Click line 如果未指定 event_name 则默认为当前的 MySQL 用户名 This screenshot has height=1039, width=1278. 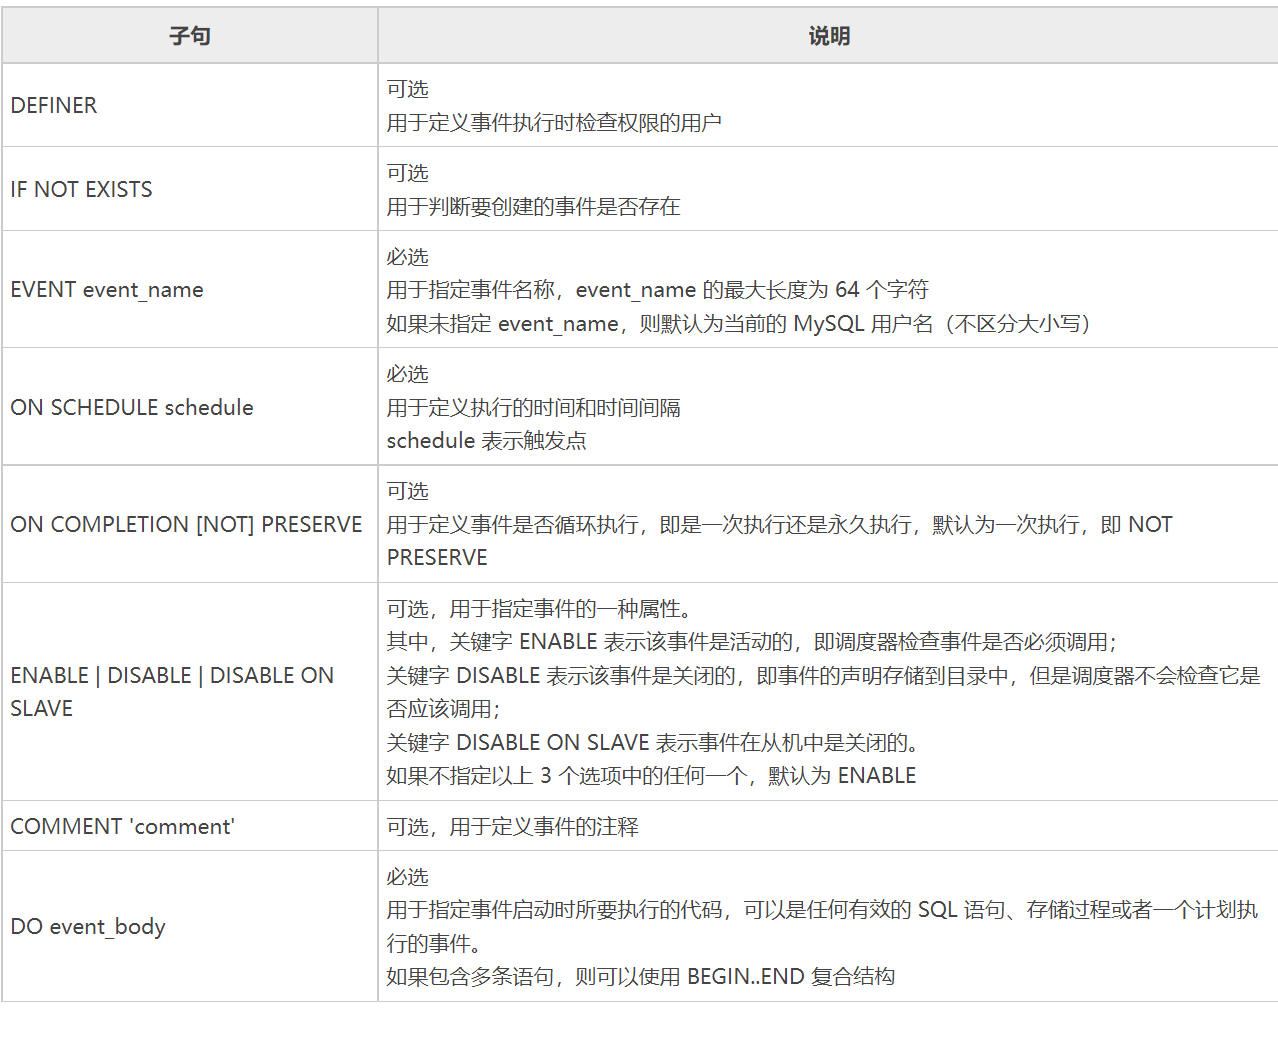(738, 324)
